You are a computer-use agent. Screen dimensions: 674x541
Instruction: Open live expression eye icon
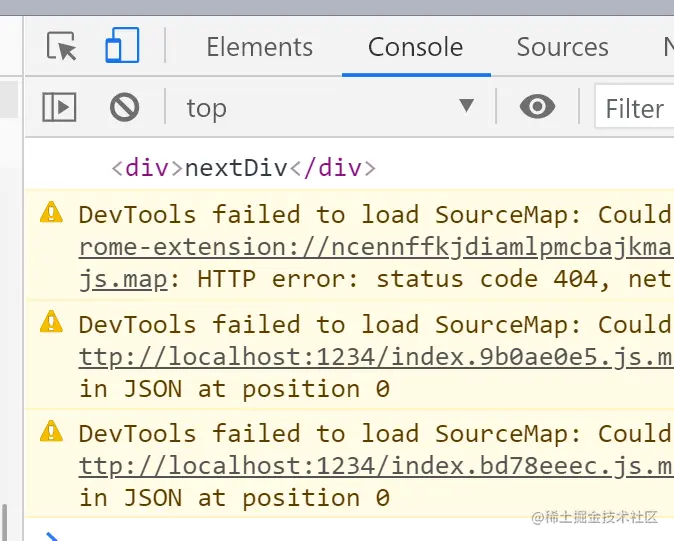(x=537, y=107)
